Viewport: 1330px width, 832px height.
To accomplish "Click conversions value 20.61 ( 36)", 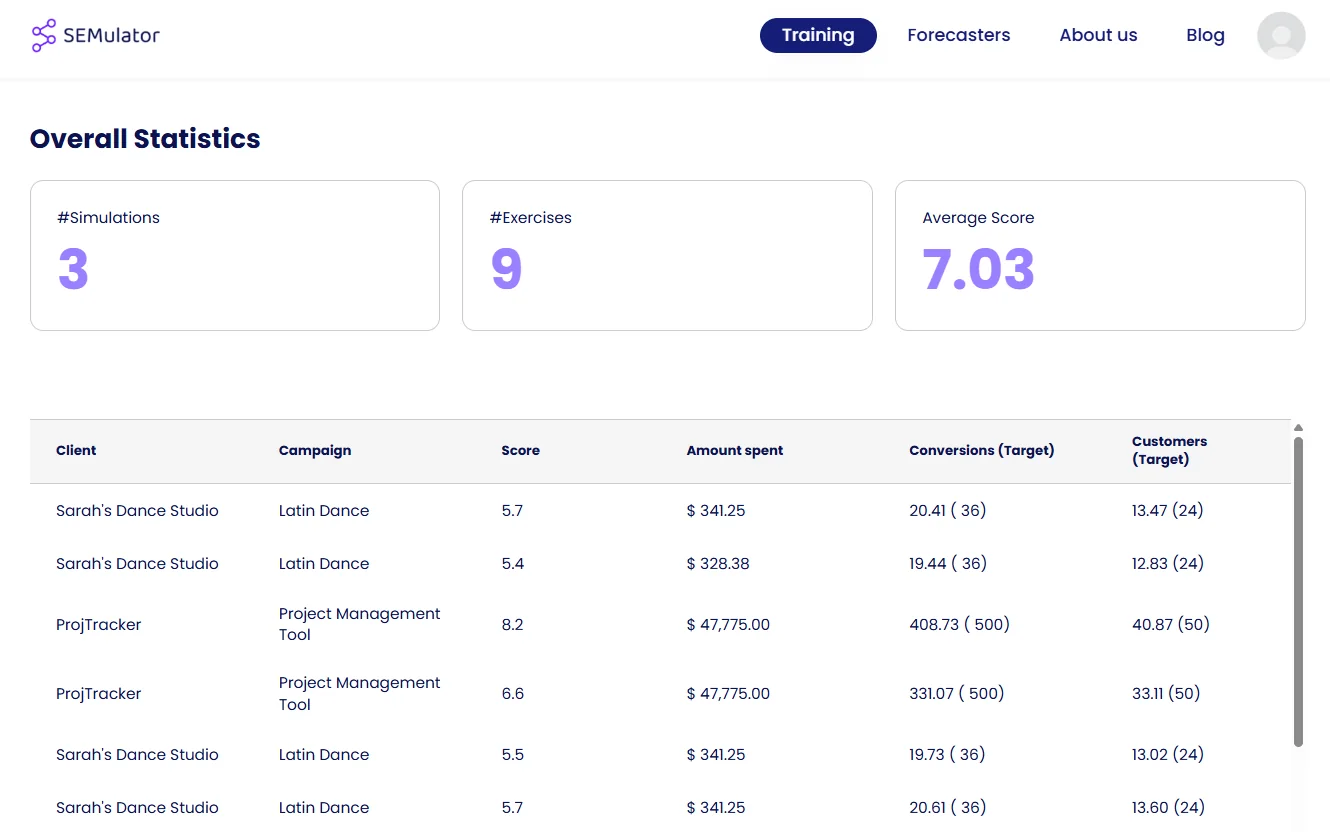I will click(947, 808).
